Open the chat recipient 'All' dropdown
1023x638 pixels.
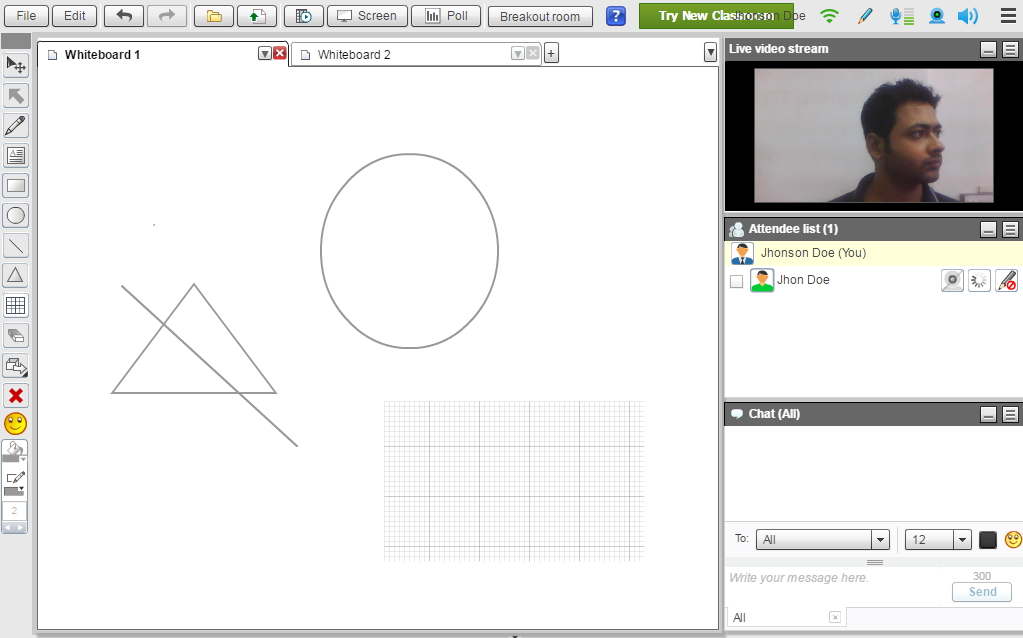(823, 540)
